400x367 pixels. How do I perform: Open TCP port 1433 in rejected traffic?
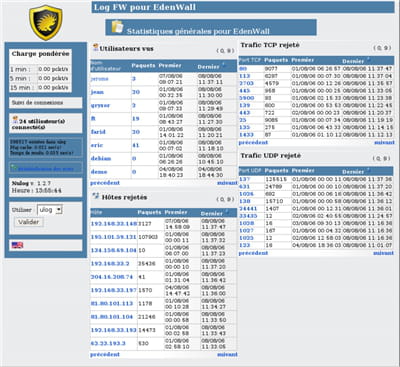[x=246, y=135]
